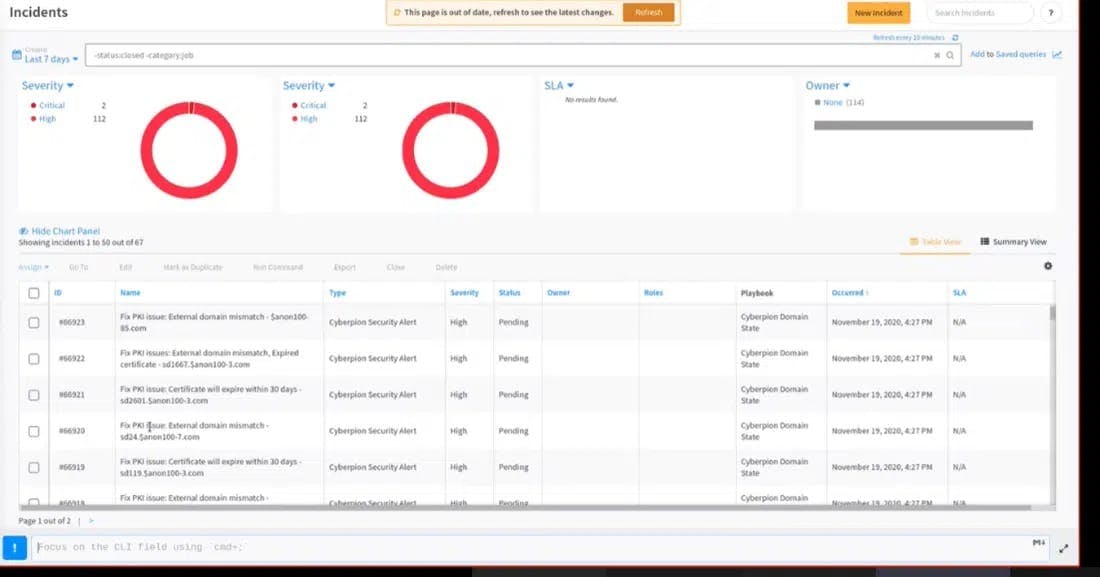This screenshot has height=577, width=1100.
Task: Click the red Severity donut chart
Action: pos(189,150)
